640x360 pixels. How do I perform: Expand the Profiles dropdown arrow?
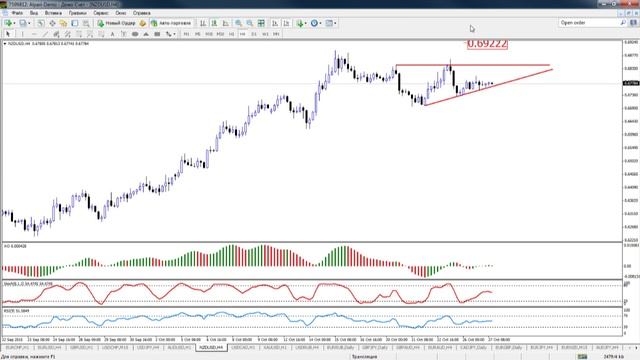(29, 23)
